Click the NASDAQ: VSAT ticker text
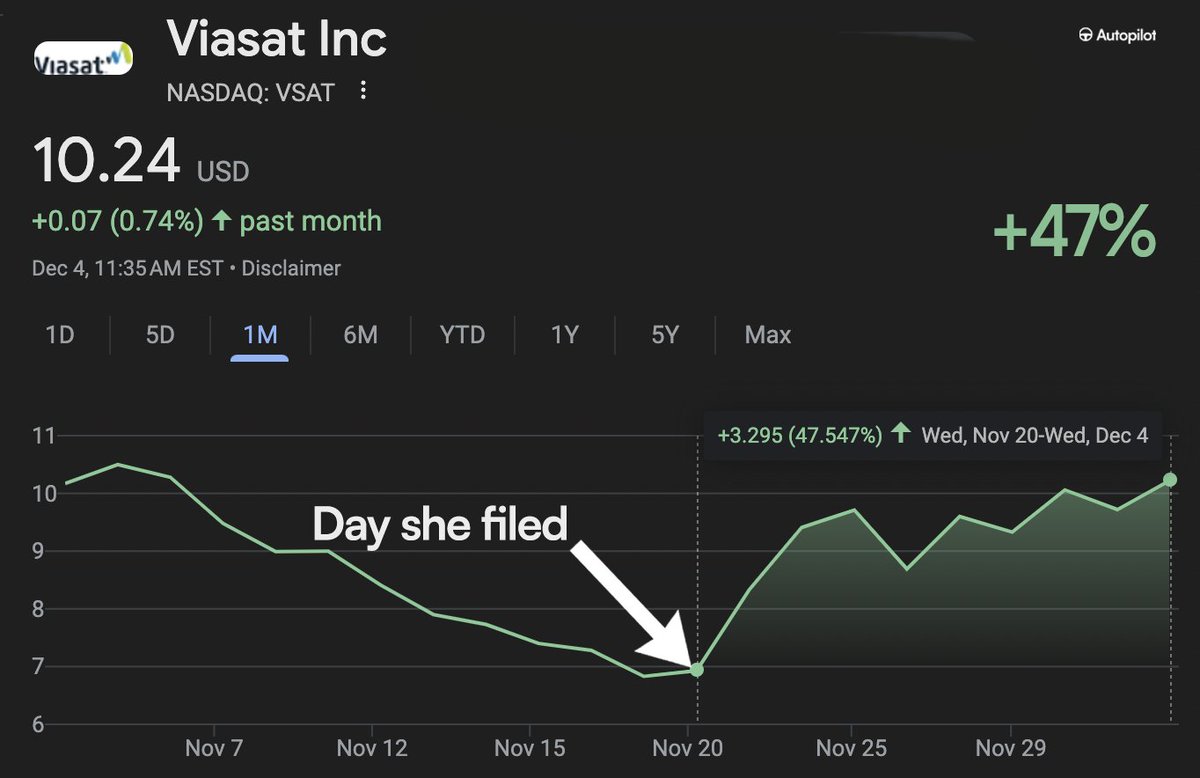This screenshot has width=1200, height=778. [251, 93]
